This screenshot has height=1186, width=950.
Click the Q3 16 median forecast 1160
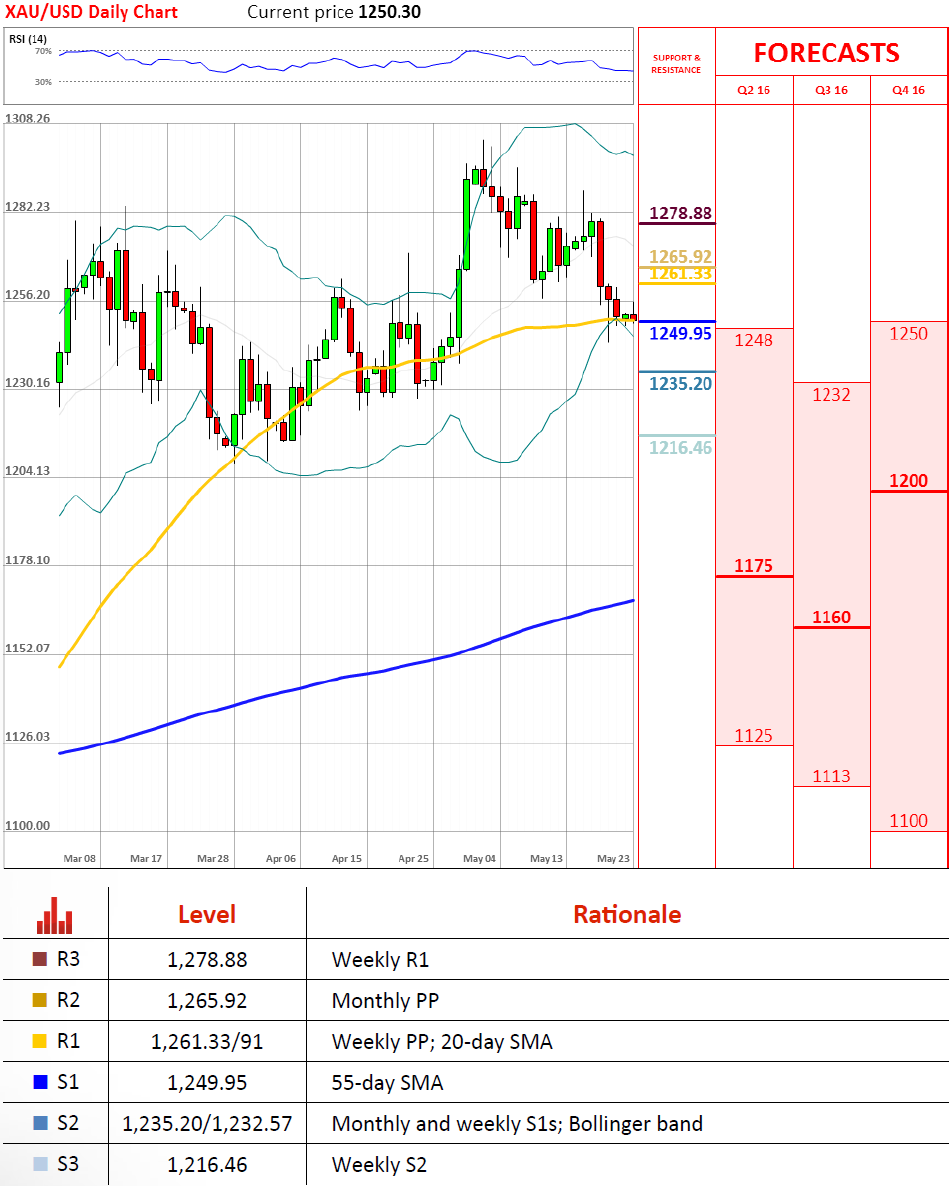point(831,617)
